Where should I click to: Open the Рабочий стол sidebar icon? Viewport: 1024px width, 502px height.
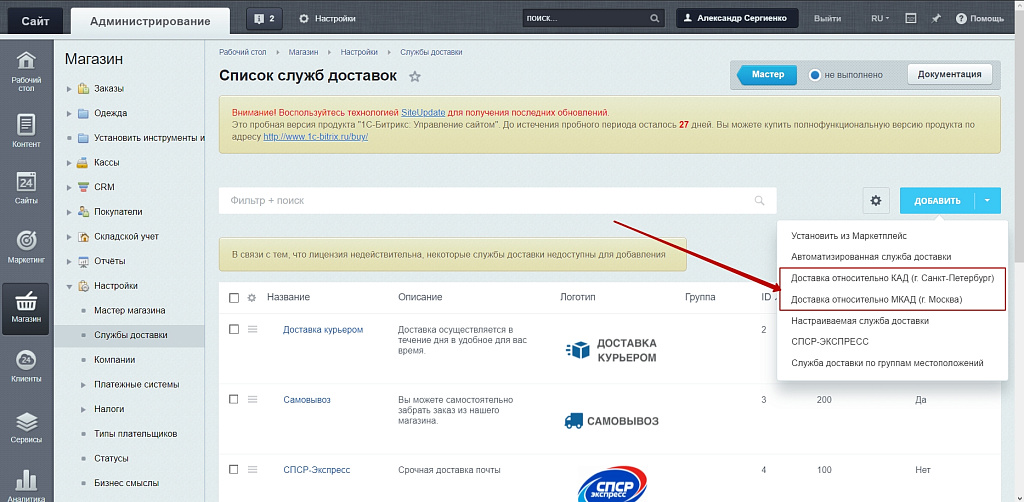point(26,70)
